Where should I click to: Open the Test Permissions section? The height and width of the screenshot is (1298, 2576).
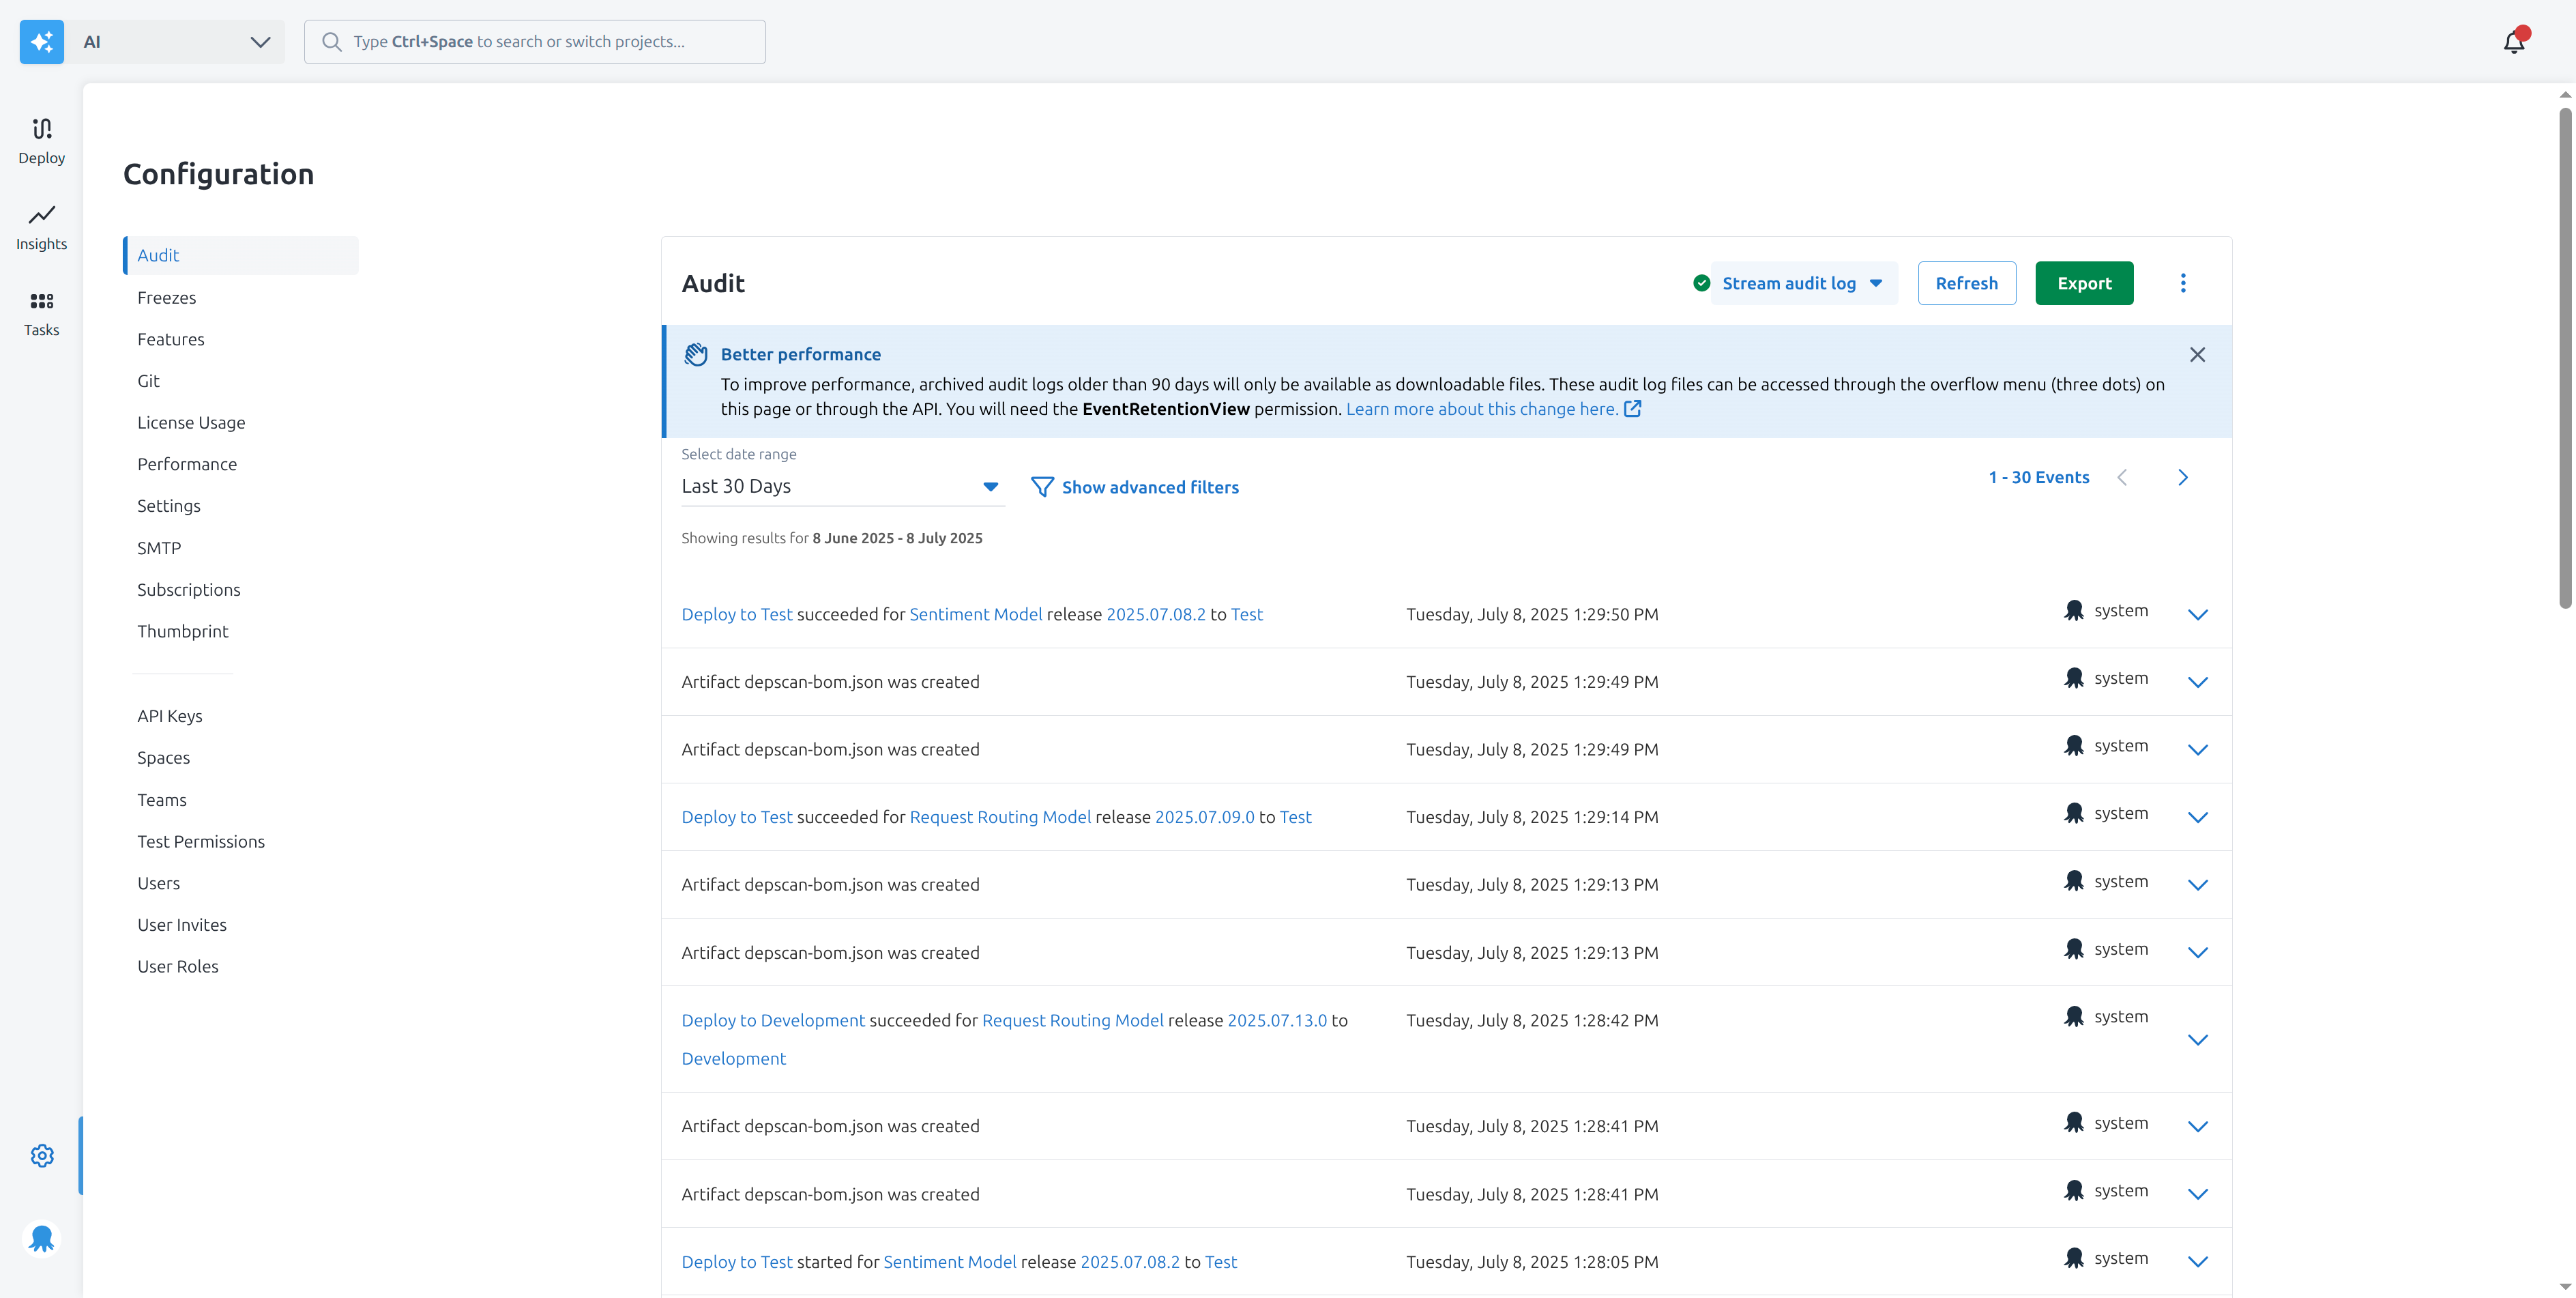200,841
